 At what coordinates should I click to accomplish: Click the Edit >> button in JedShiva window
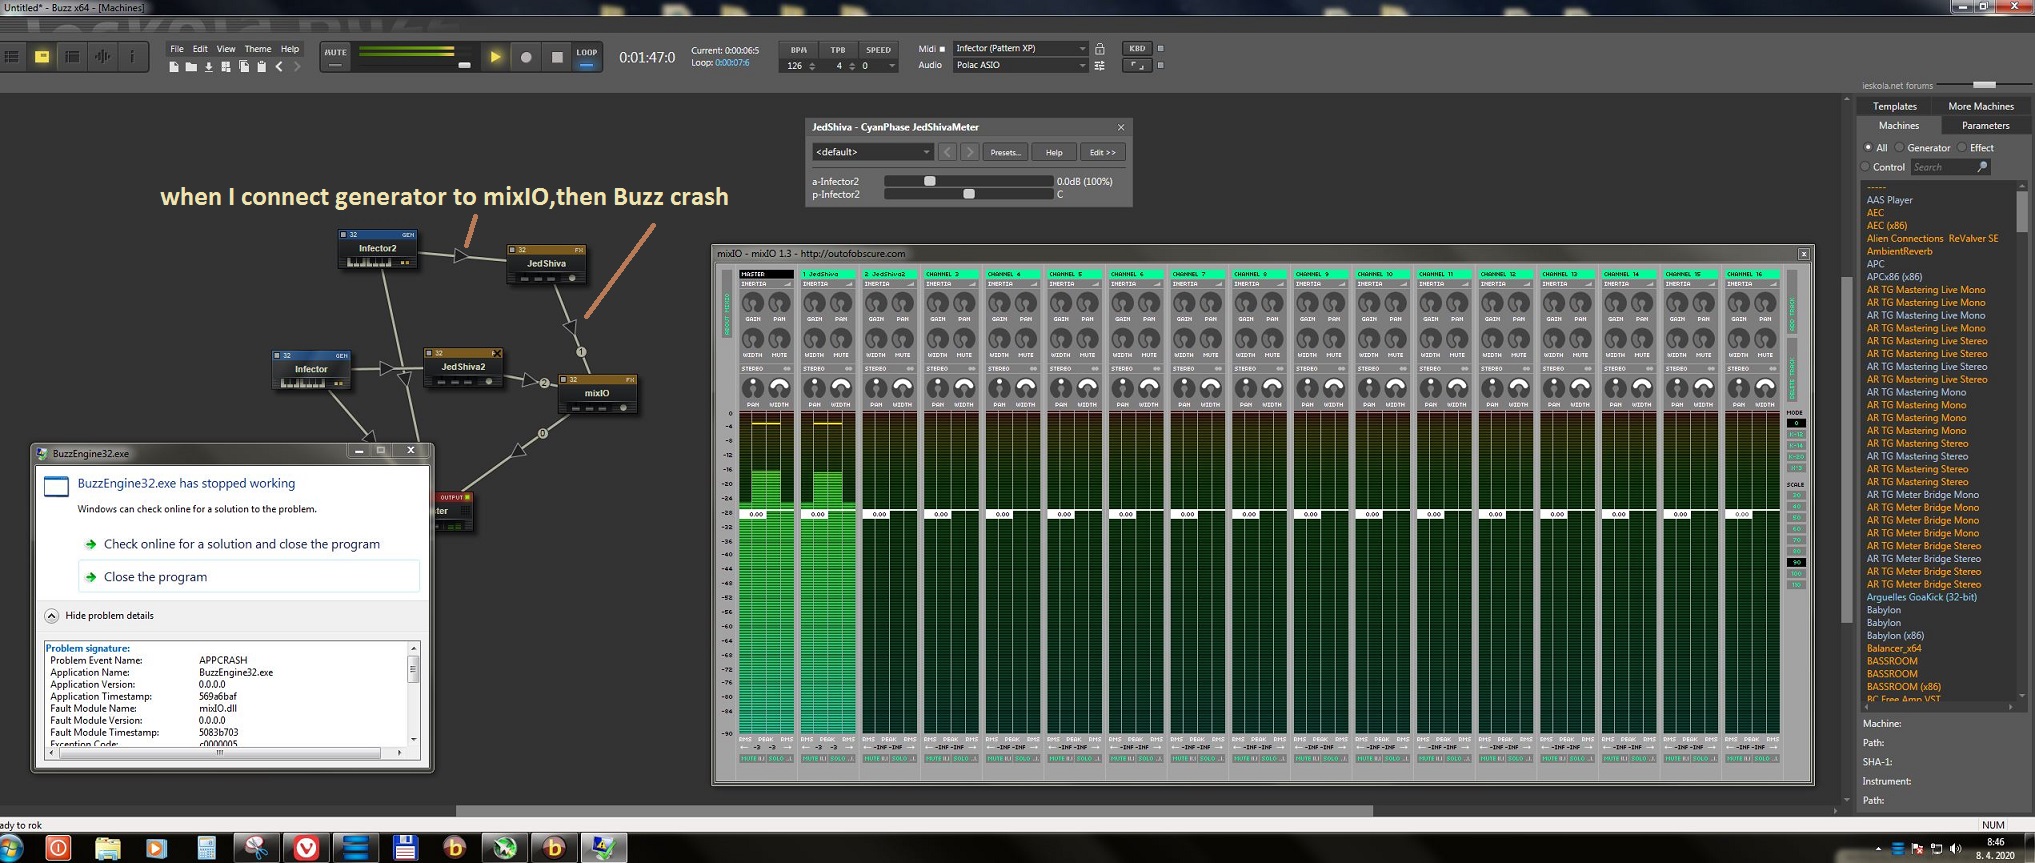(x=1103, y=152)
